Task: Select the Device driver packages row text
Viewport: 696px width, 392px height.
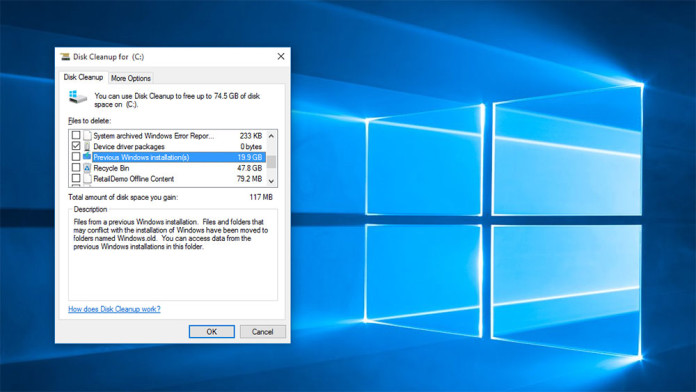Action: click(x=129, y=147)
